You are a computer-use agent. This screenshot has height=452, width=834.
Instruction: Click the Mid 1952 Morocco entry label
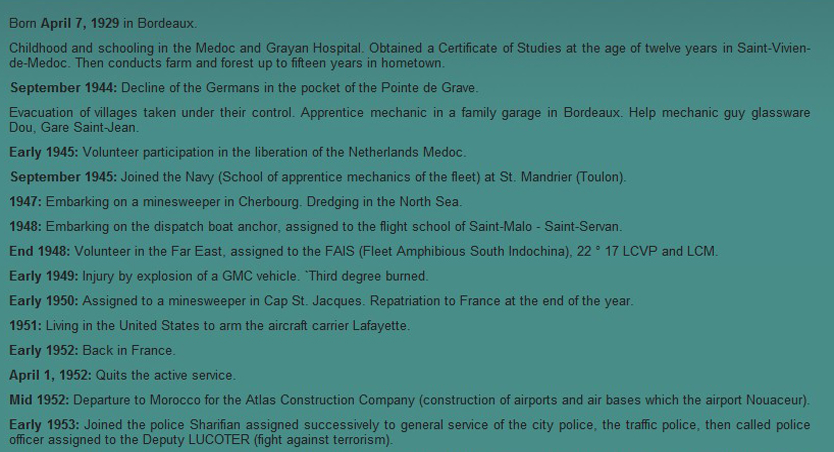[39, 400]
